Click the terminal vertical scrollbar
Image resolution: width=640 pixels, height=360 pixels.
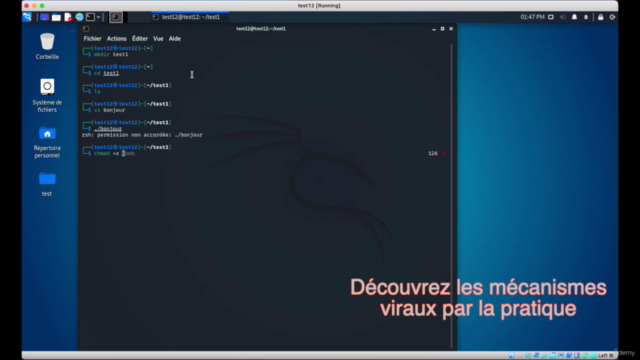(x=451, y=196)
